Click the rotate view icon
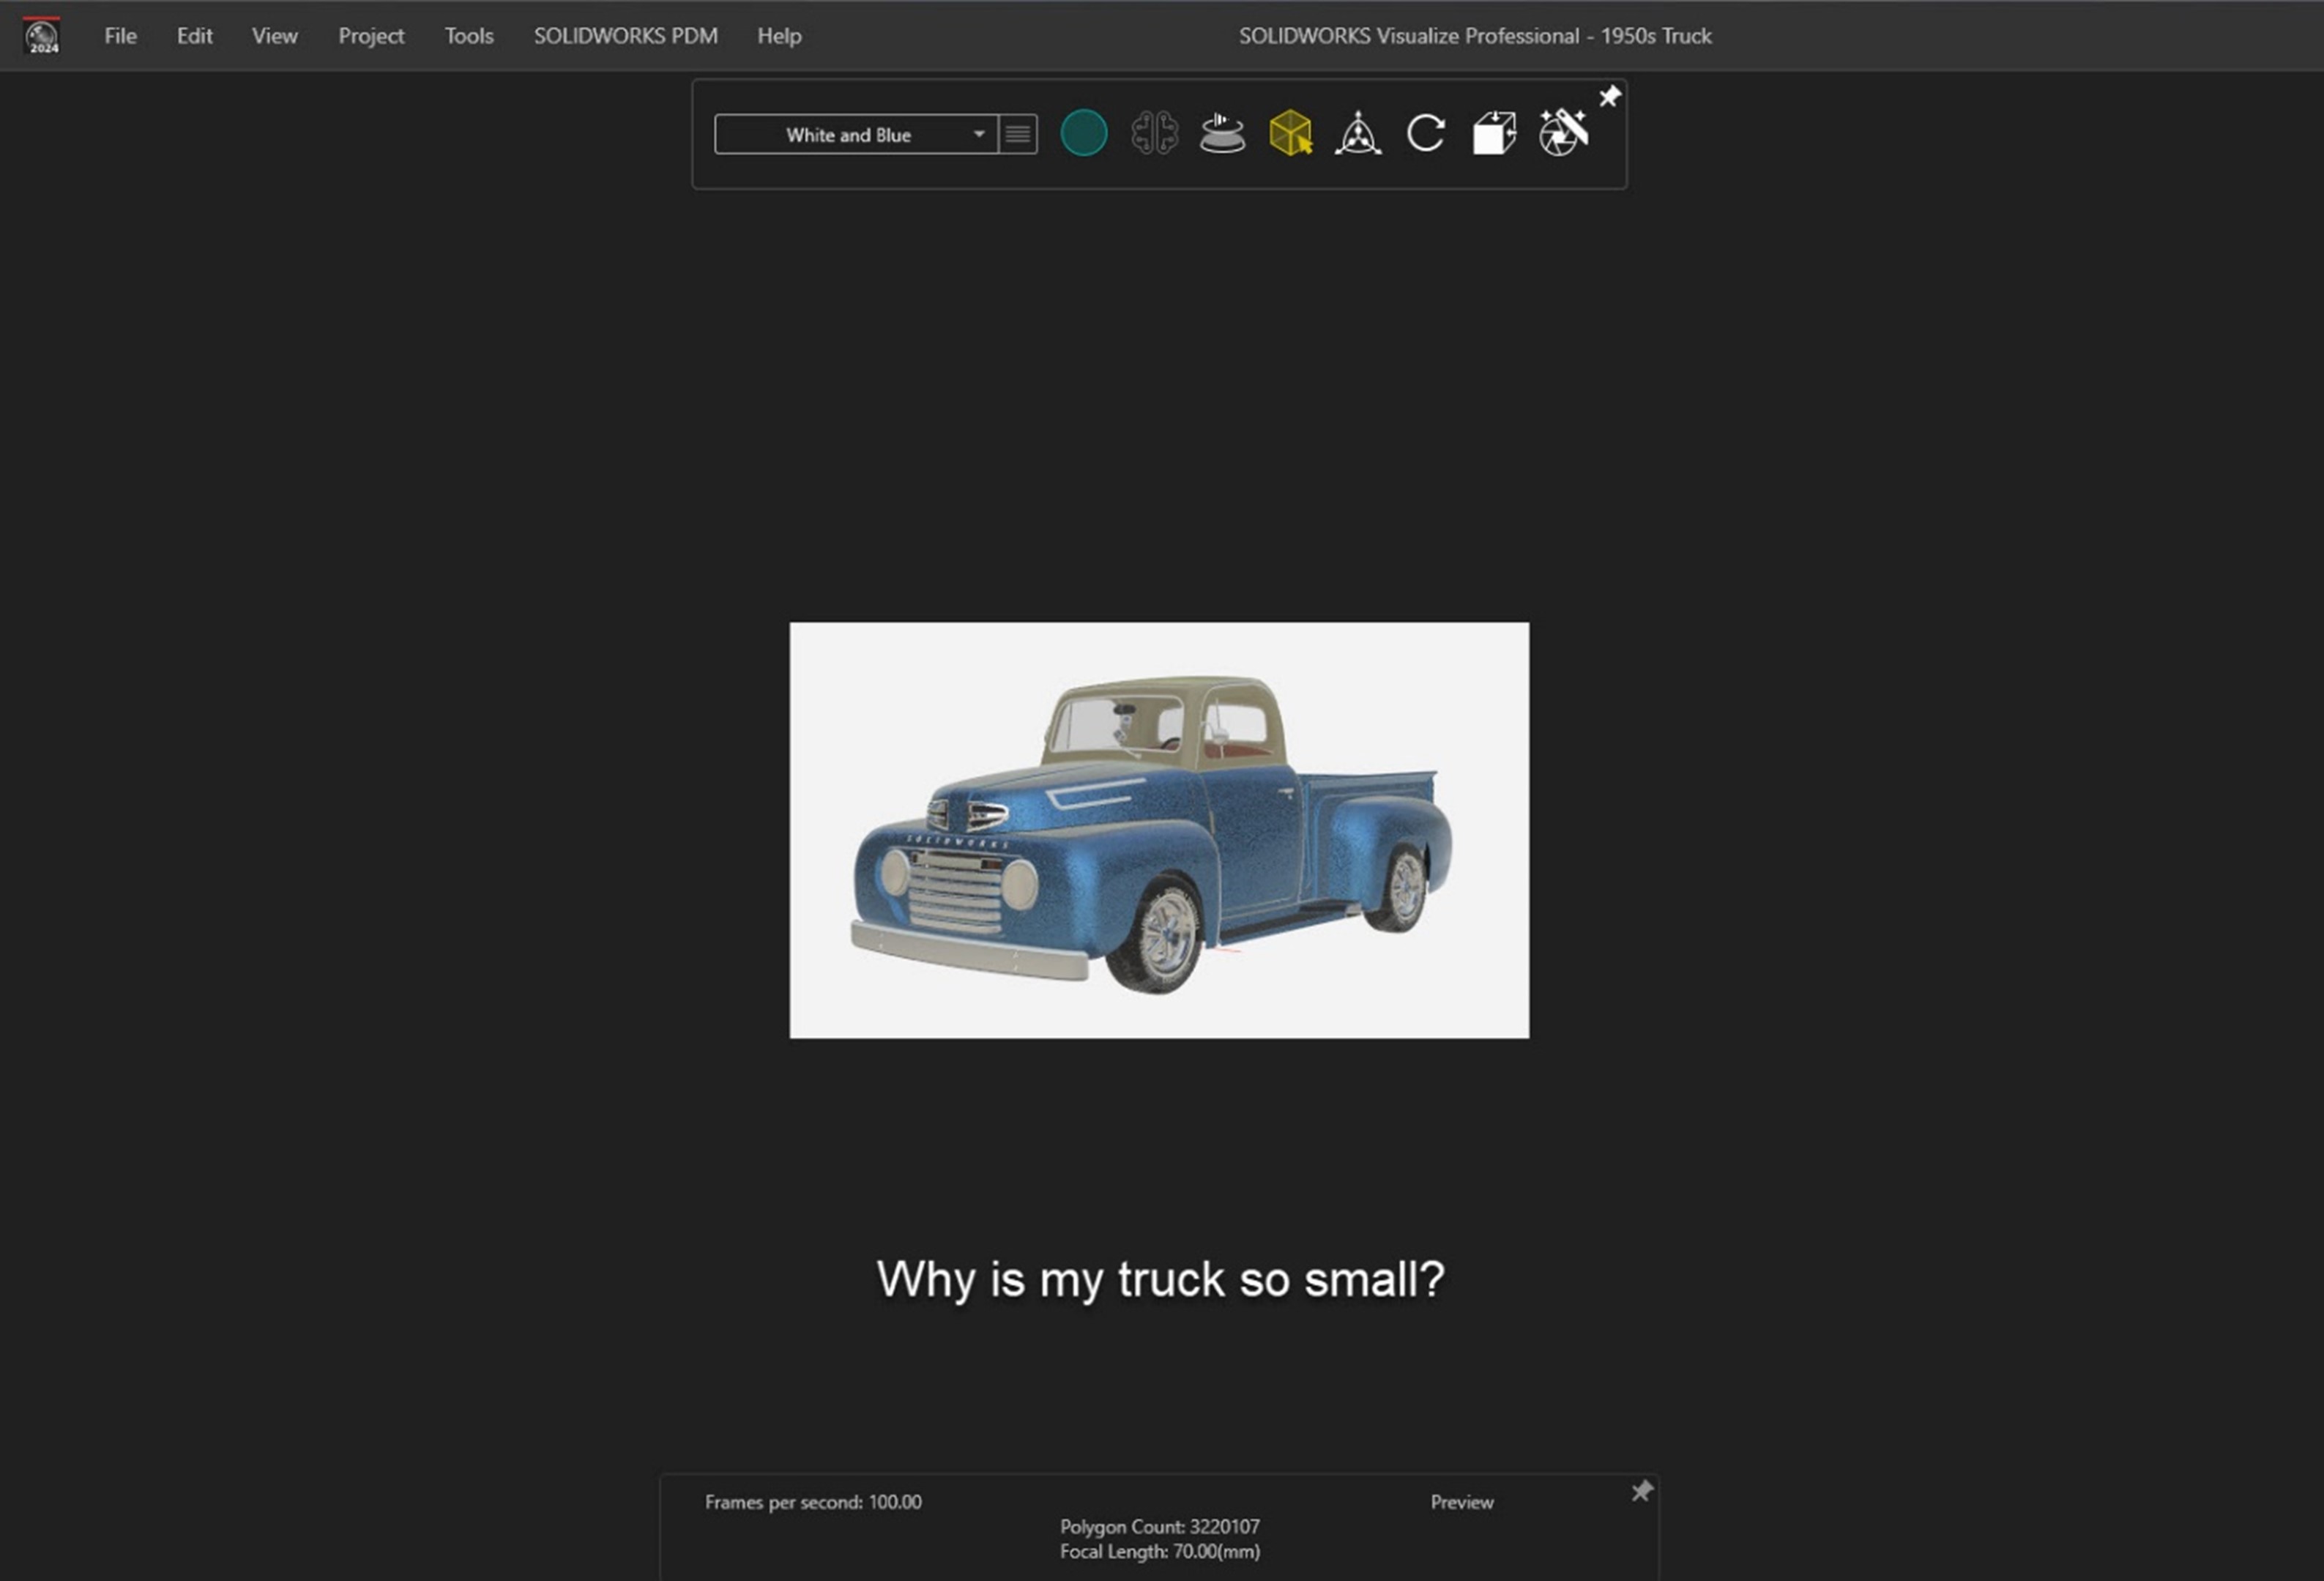 (x=1424, y=133)
